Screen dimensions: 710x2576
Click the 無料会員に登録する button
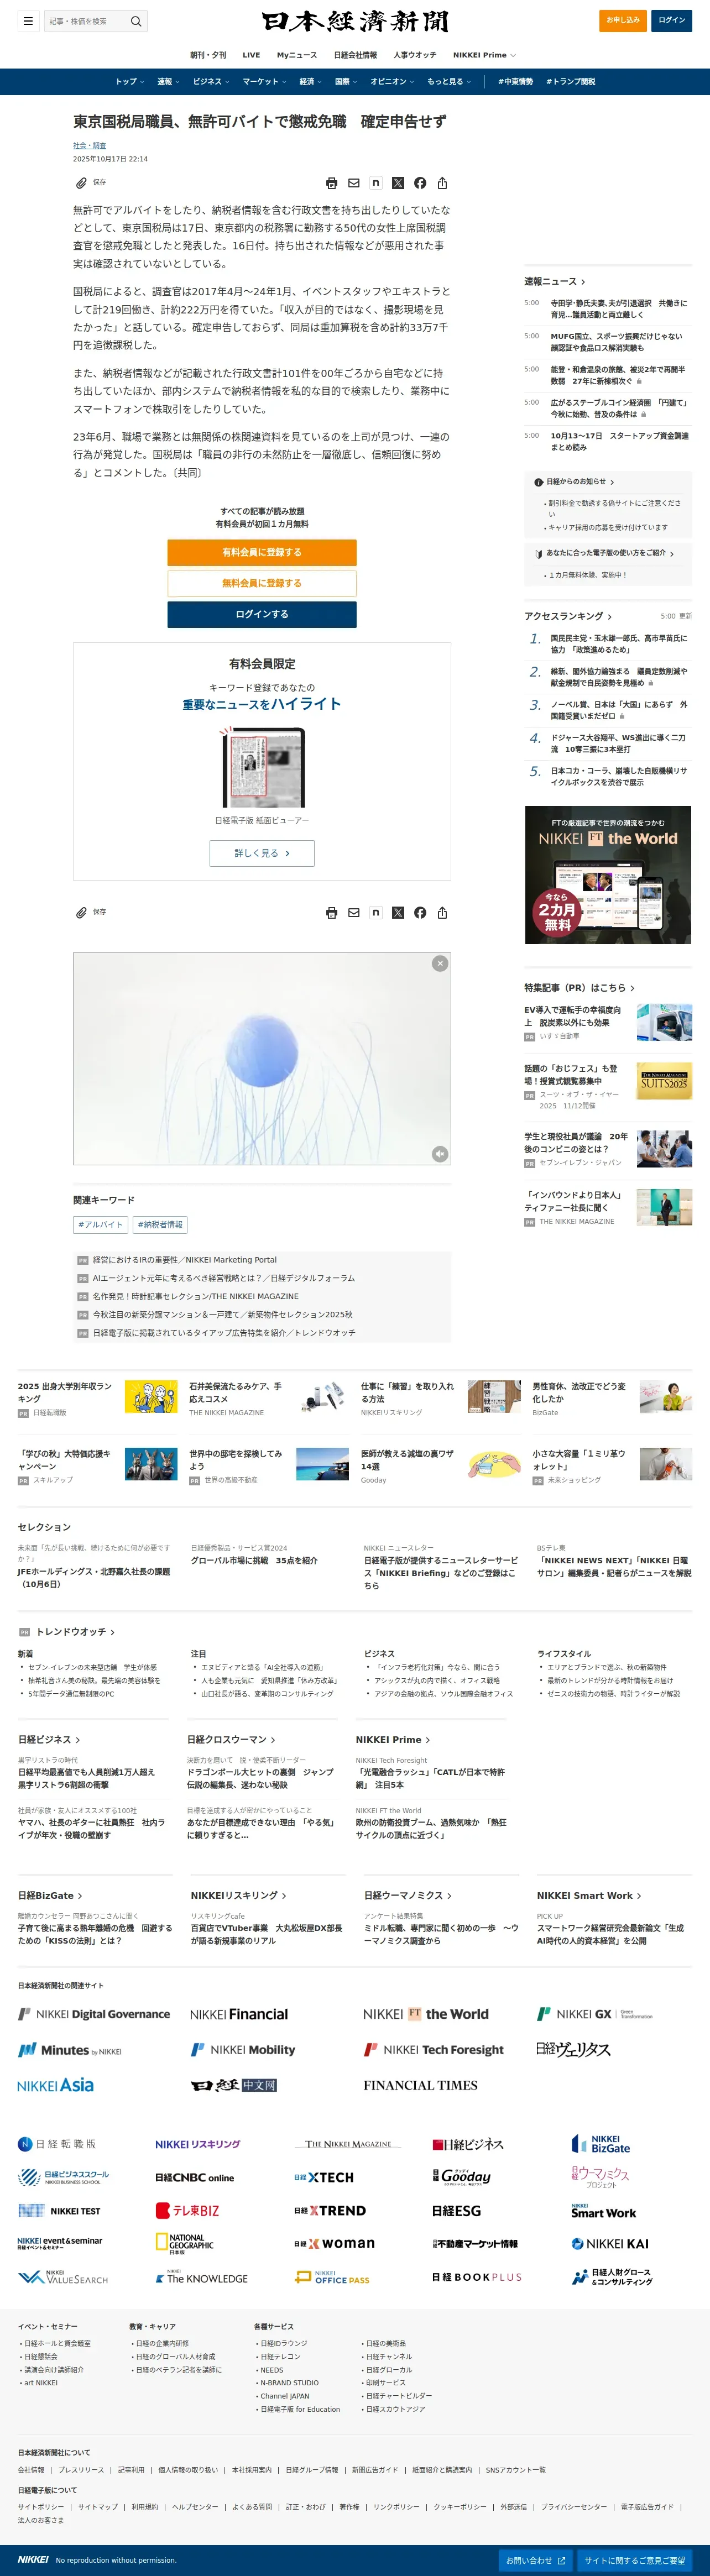[x=262, y=583]
